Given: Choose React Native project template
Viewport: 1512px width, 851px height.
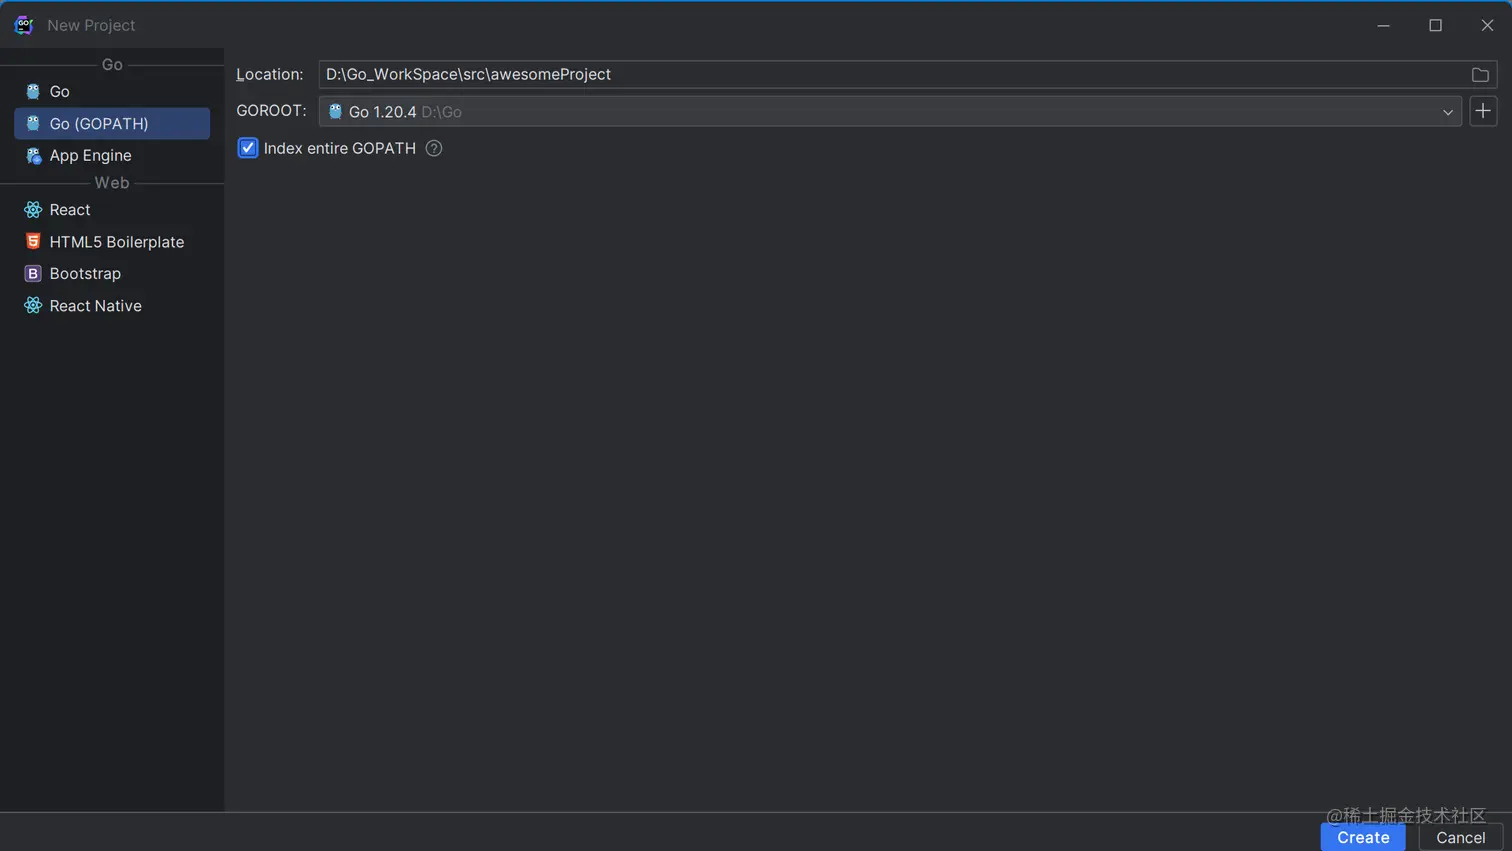Looking at the screenshot, I should tap(112, 305).
